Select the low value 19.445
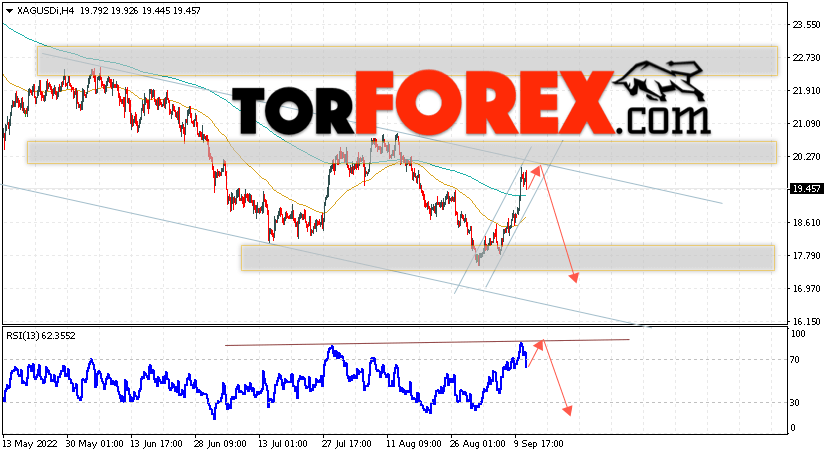The height and width of the screenshot is (455, 828). point(155,11)
